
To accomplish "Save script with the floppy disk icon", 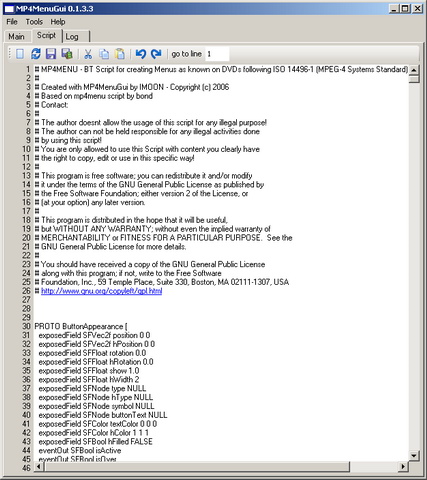I will tap(51, 54).
